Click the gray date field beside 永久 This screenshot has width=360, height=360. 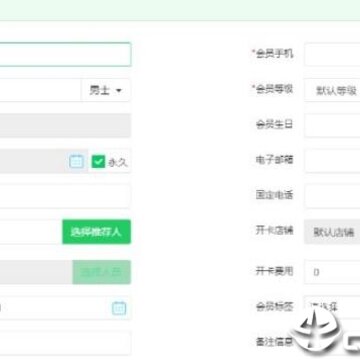(x=44, y=161)
